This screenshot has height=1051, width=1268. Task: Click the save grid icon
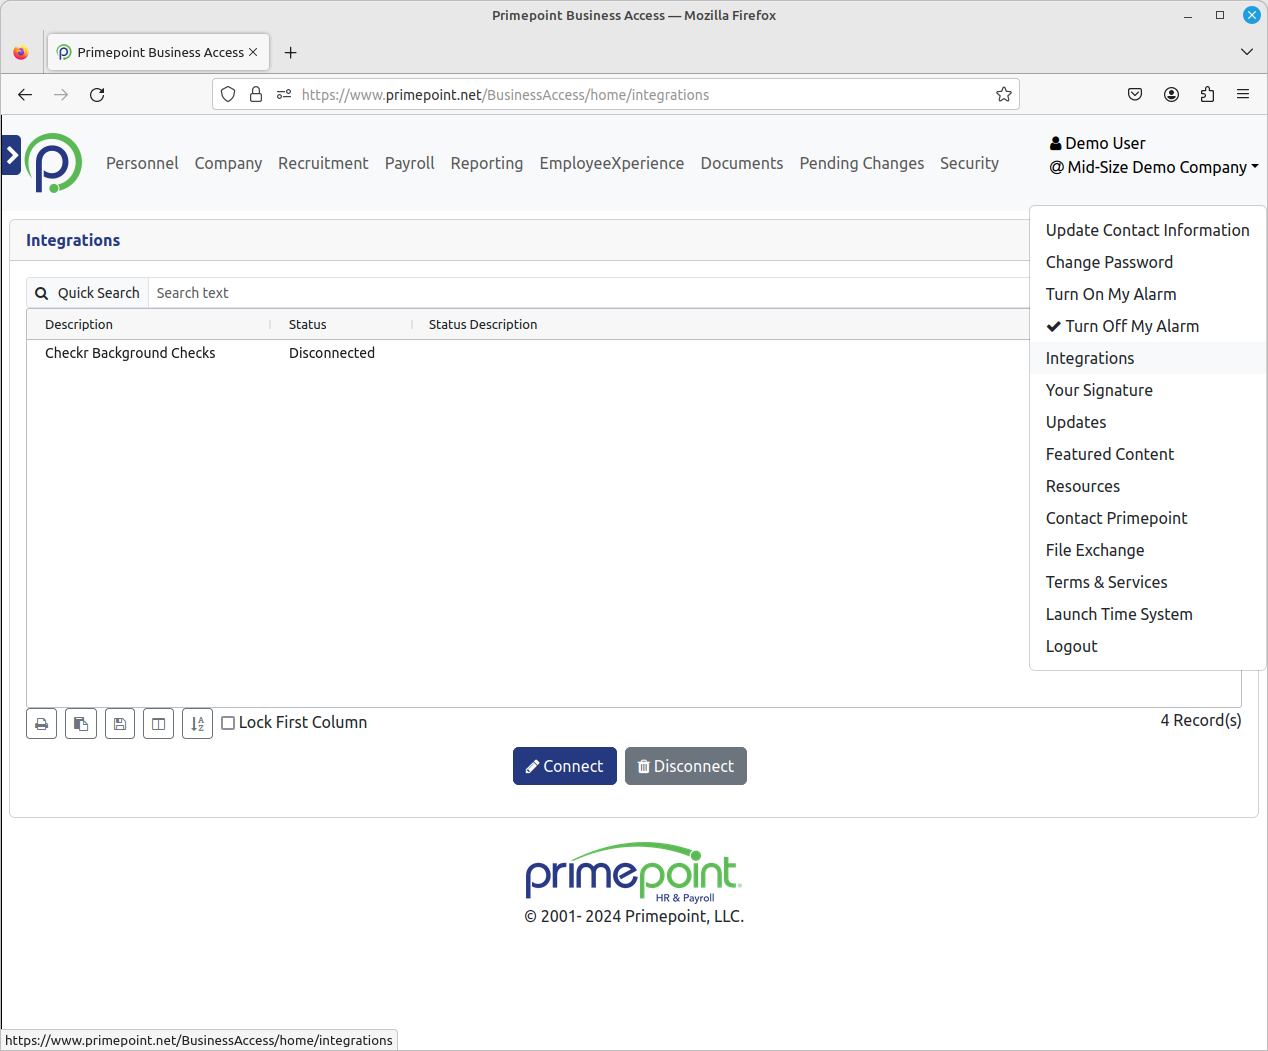[x=120, y=724]
